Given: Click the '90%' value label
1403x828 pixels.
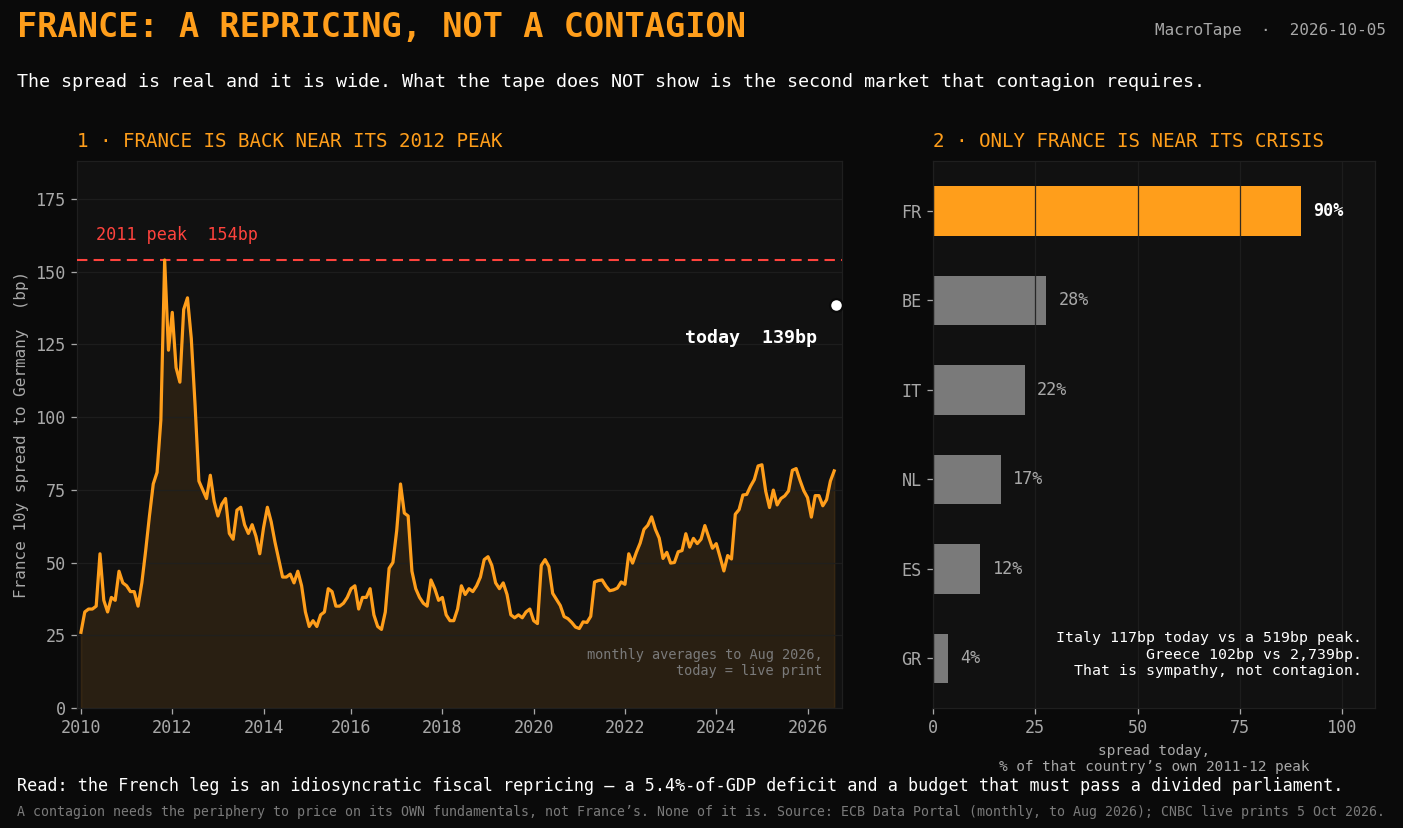Looking at the screenshot, I should point(1328,211).
